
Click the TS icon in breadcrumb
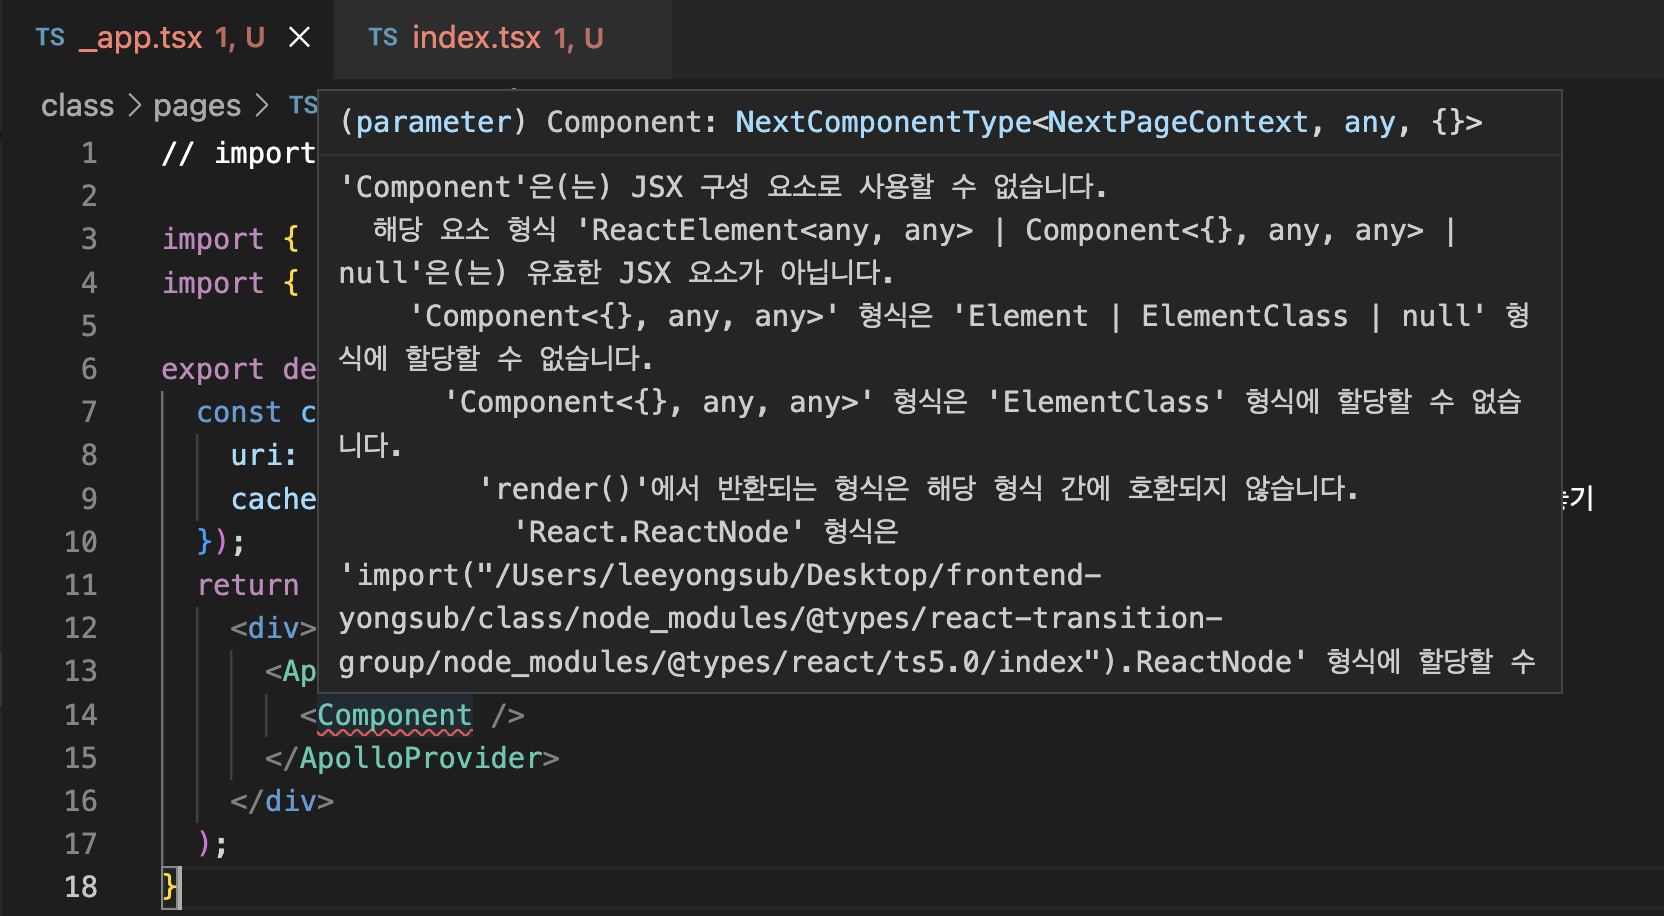[303, 105]
